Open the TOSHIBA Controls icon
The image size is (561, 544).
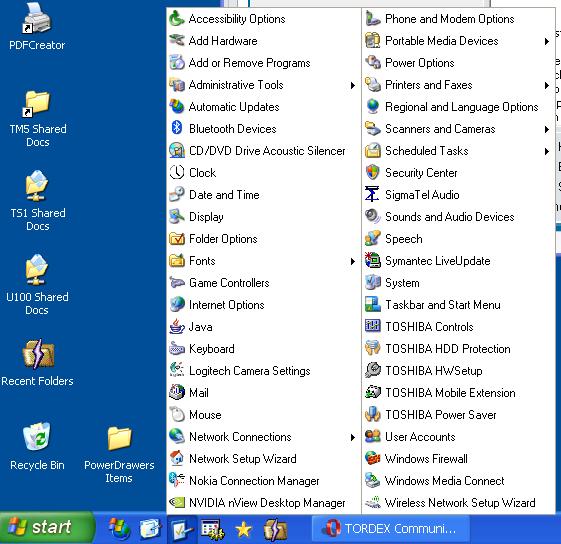[372, 326]
